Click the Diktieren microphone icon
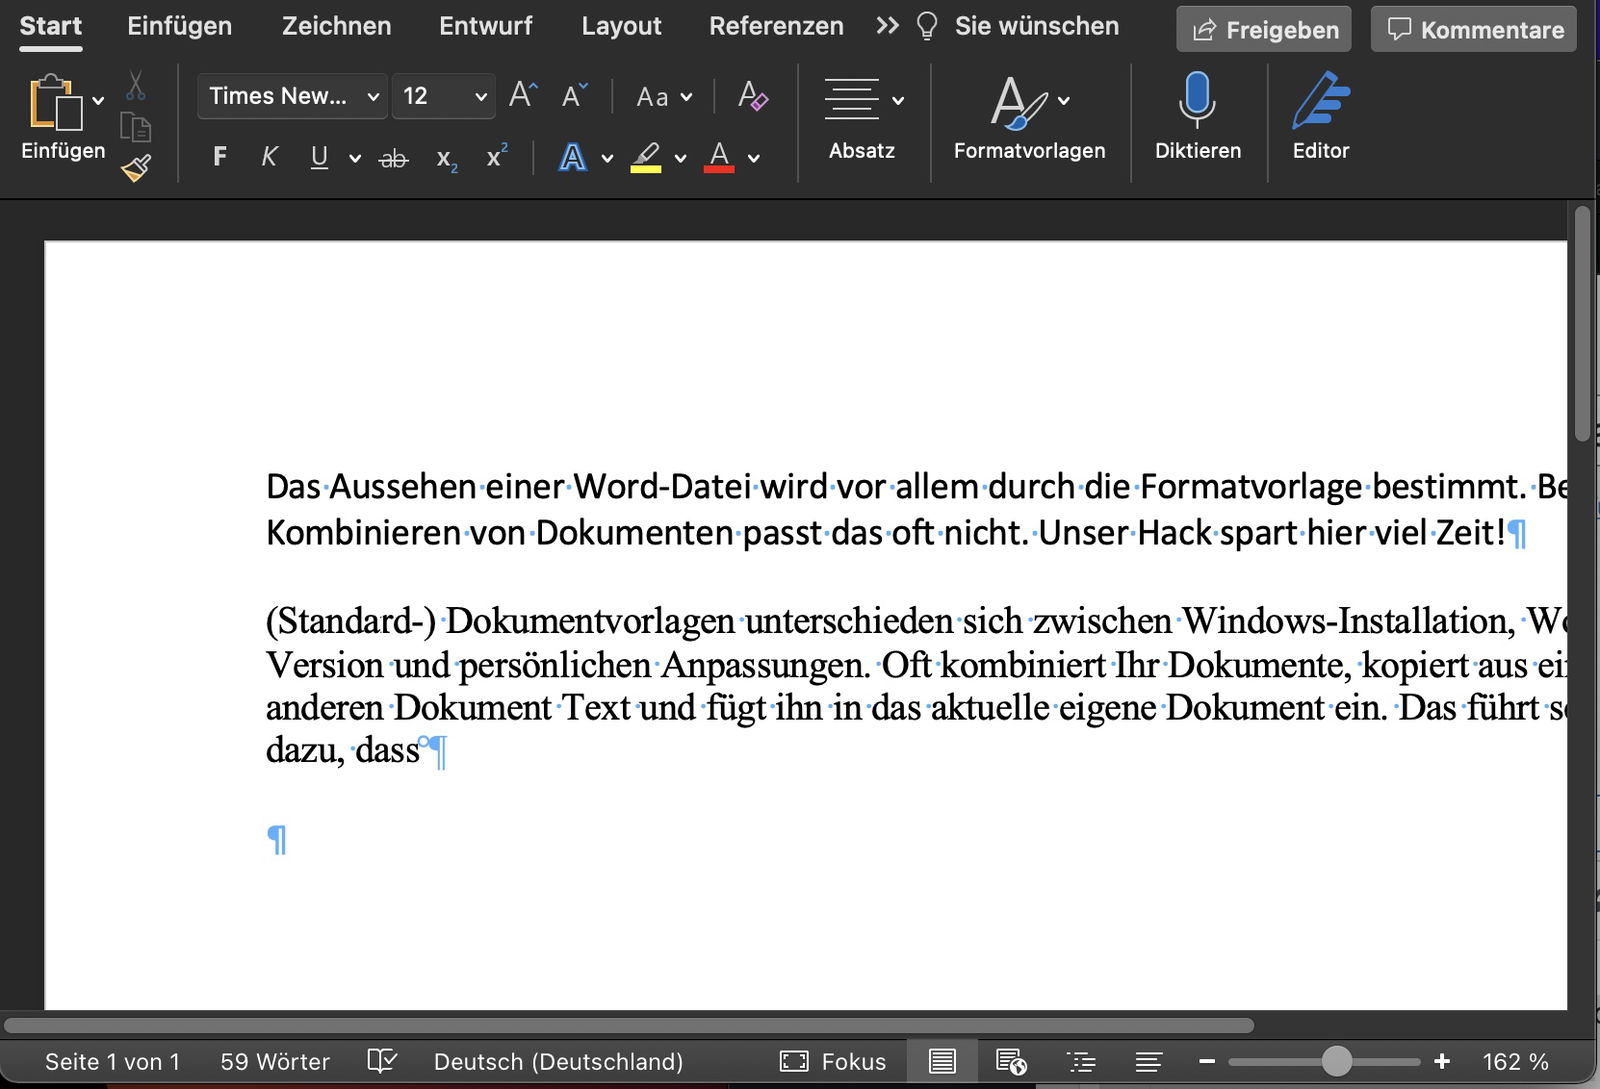Viewport: 1600px width, 1089px height. coord(1197,100)
